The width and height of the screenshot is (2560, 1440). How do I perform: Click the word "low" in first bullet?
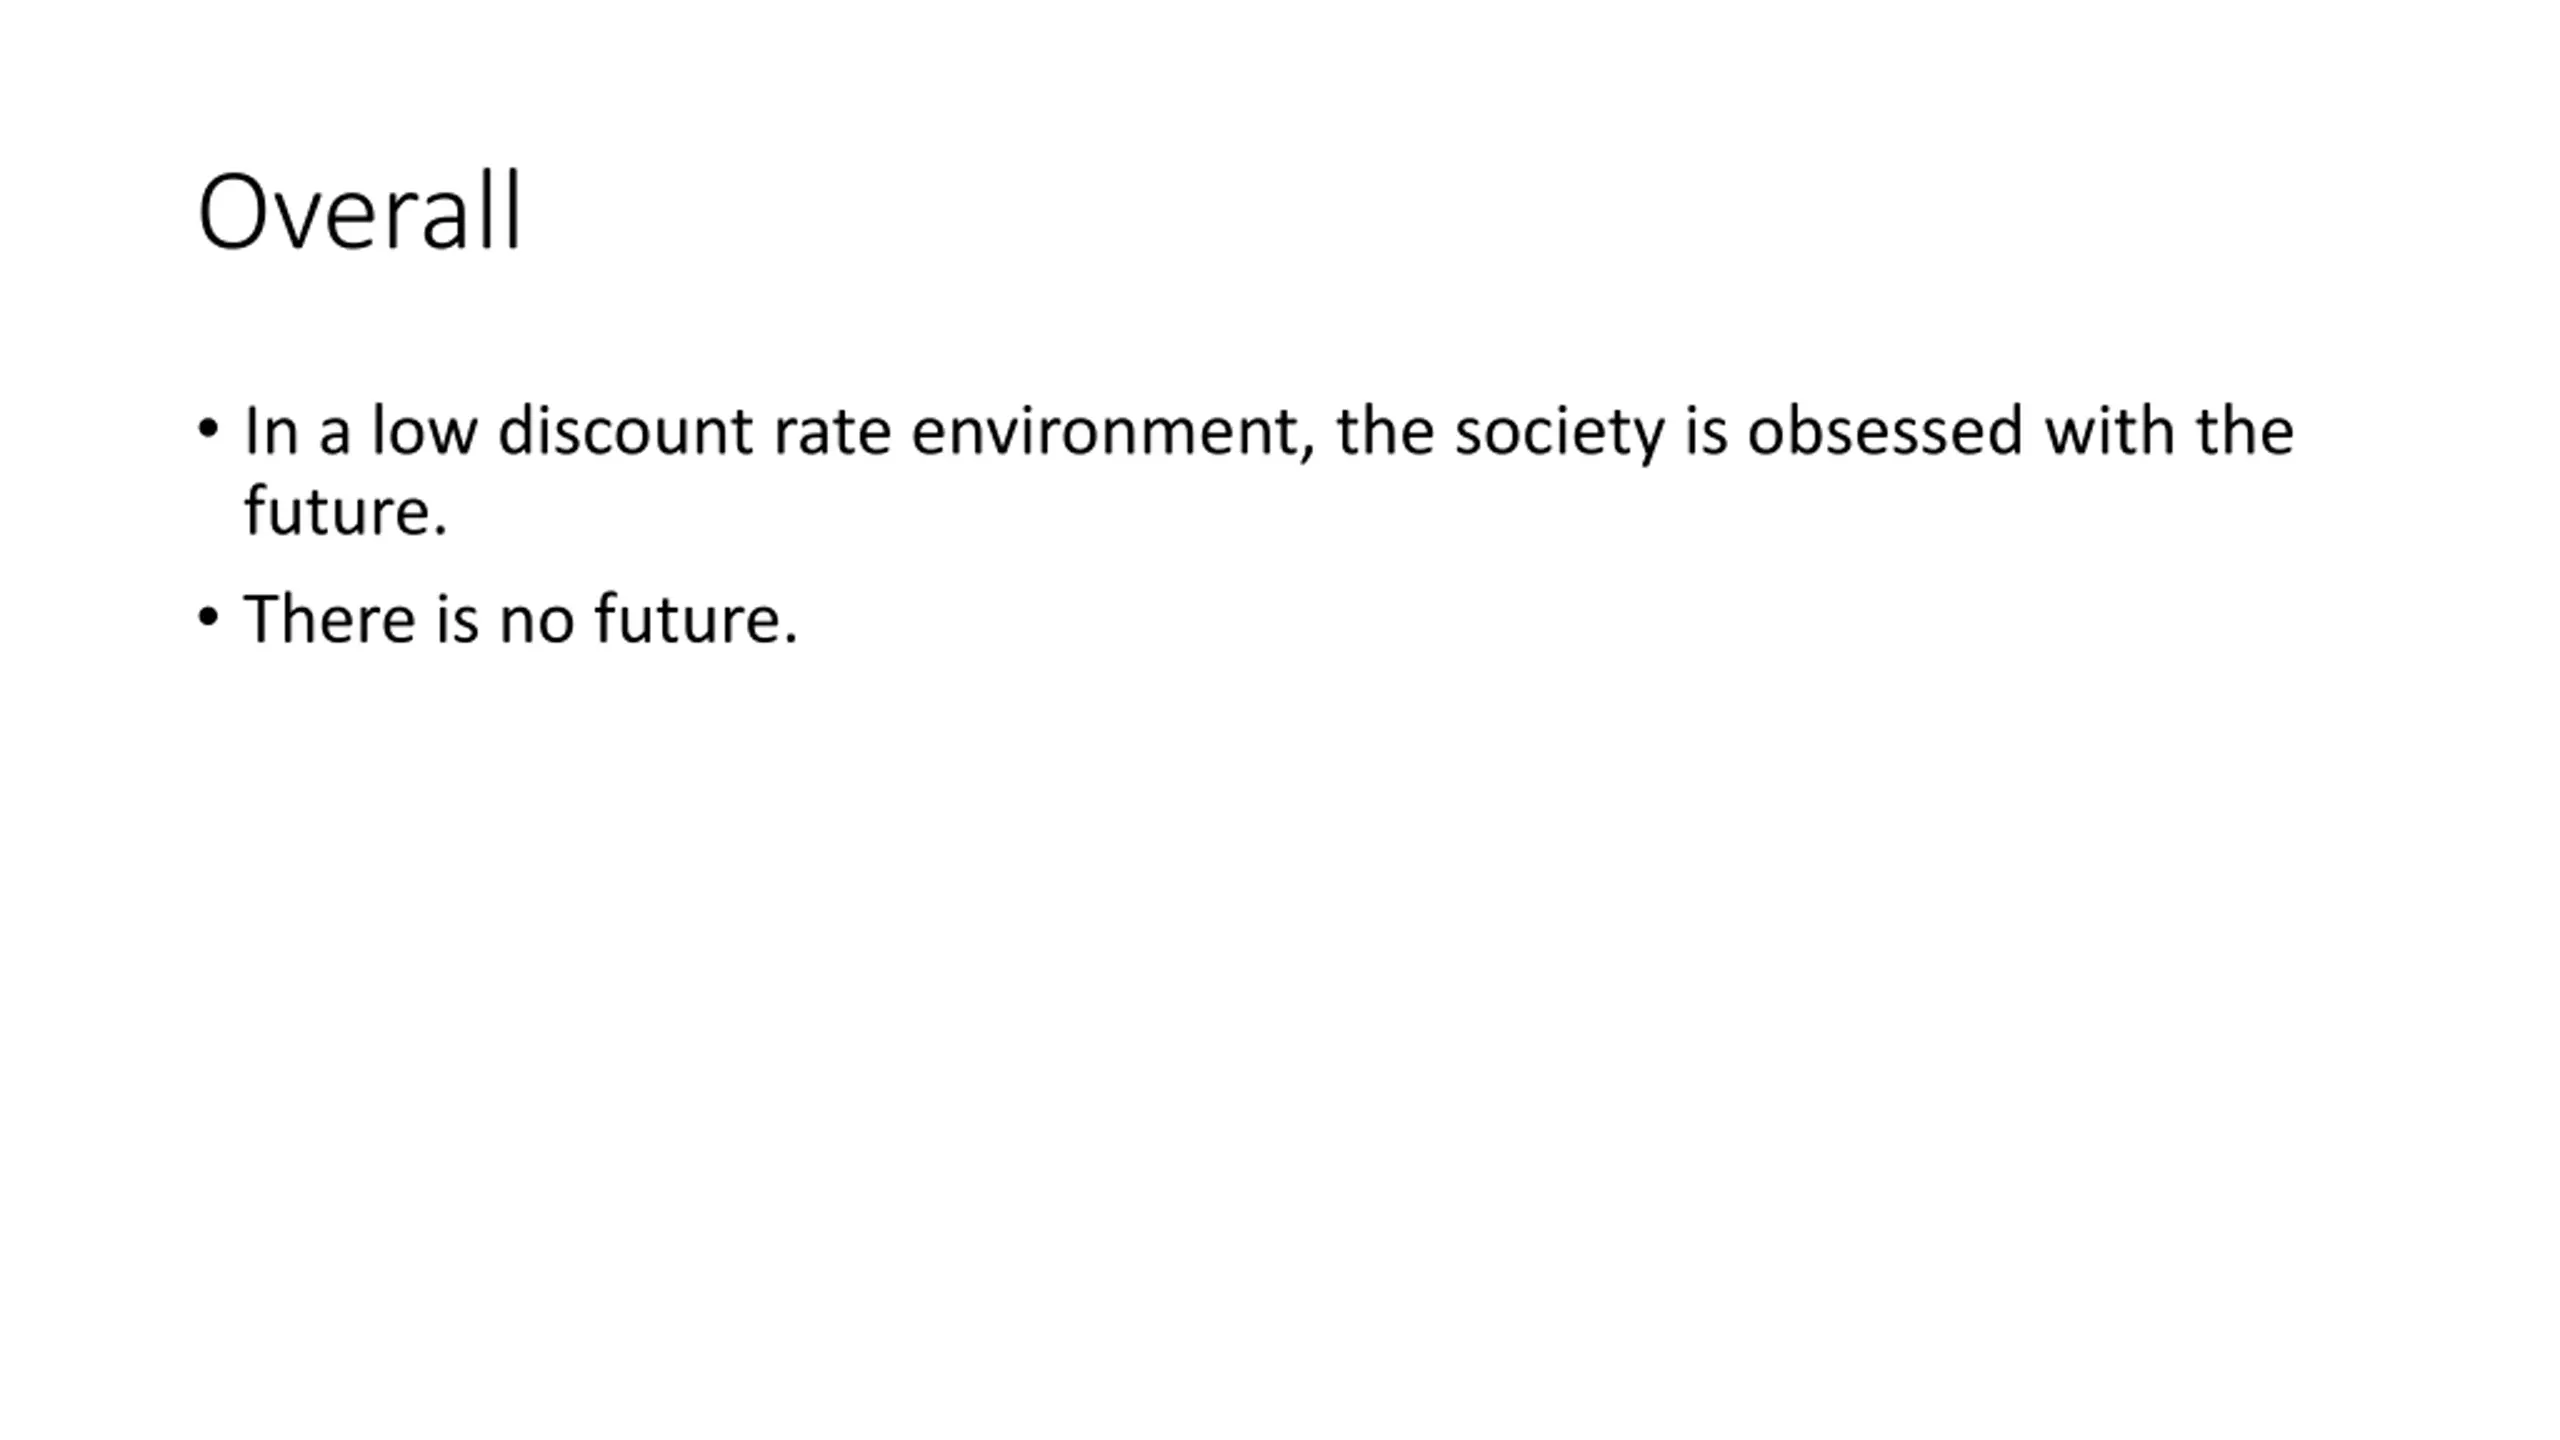(424, 431)
